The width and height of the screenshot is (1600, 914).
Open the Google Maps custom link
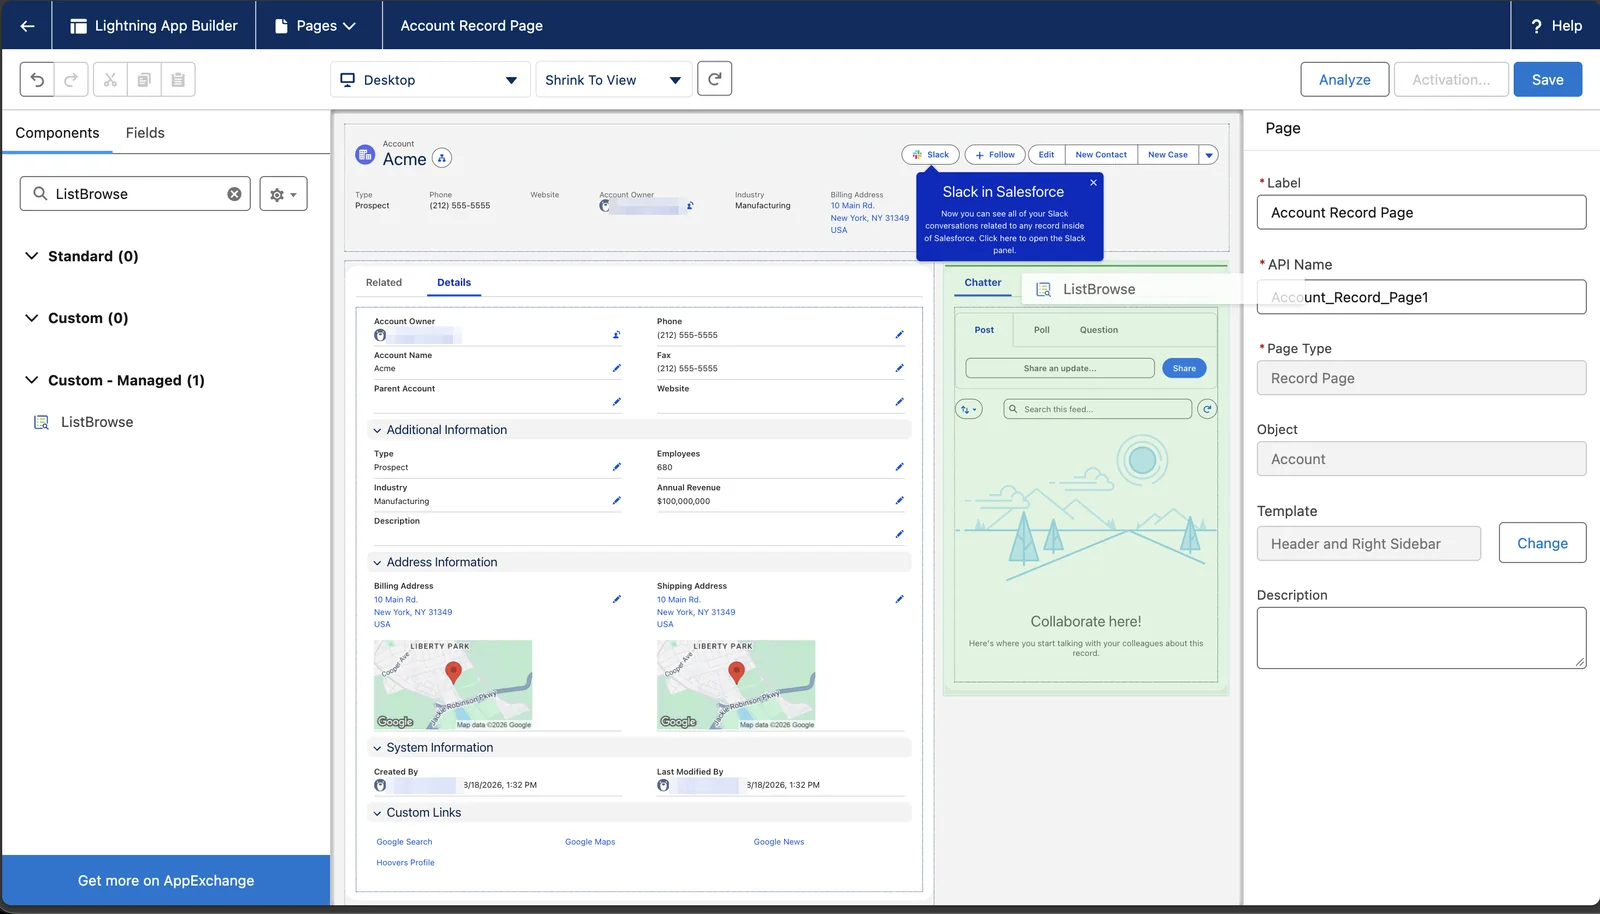pyautogui.click(x=590, y=842)
